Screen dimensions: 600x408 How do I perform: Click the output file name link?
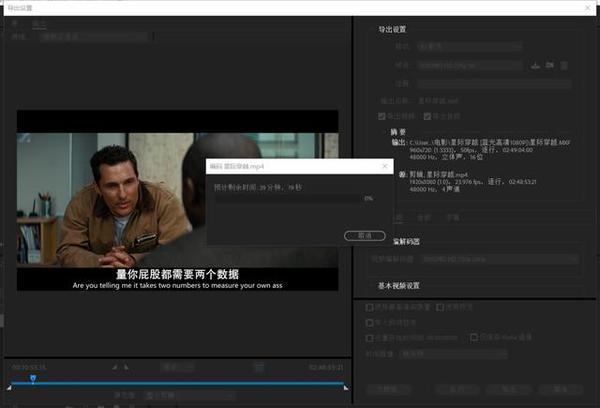pos(438,101)
